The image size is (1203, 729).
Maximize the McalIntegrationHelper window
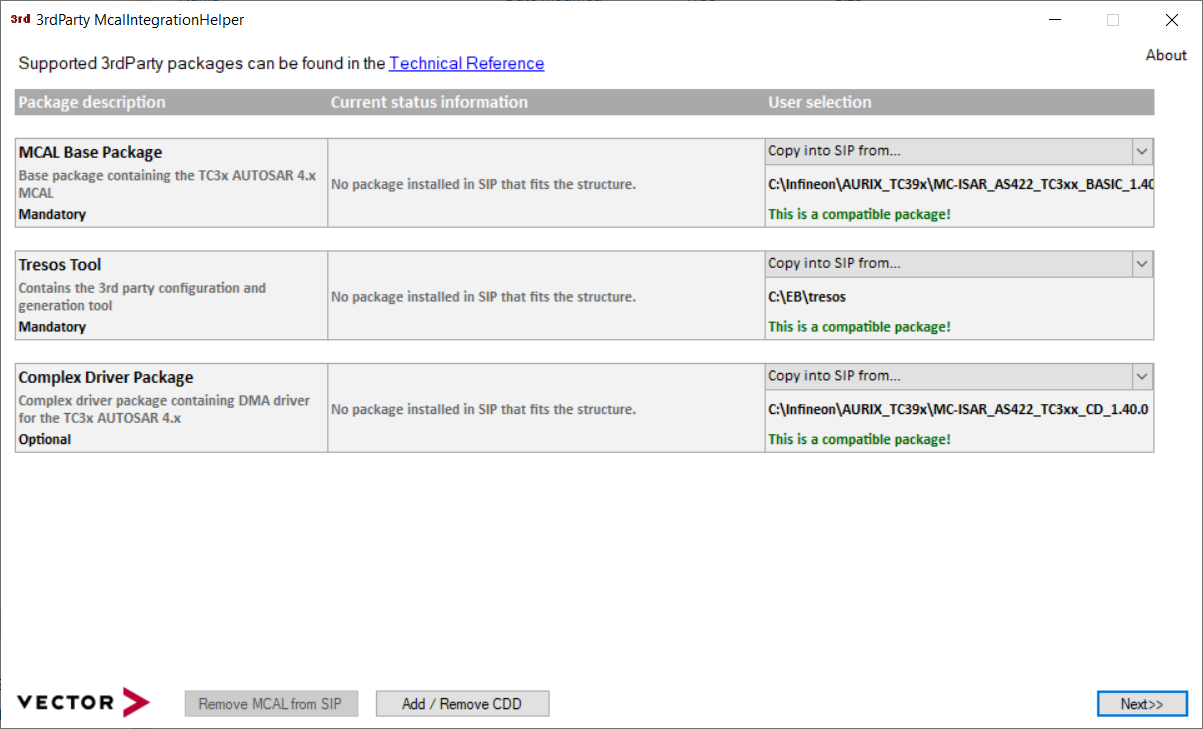click(x=1112, y=20)
